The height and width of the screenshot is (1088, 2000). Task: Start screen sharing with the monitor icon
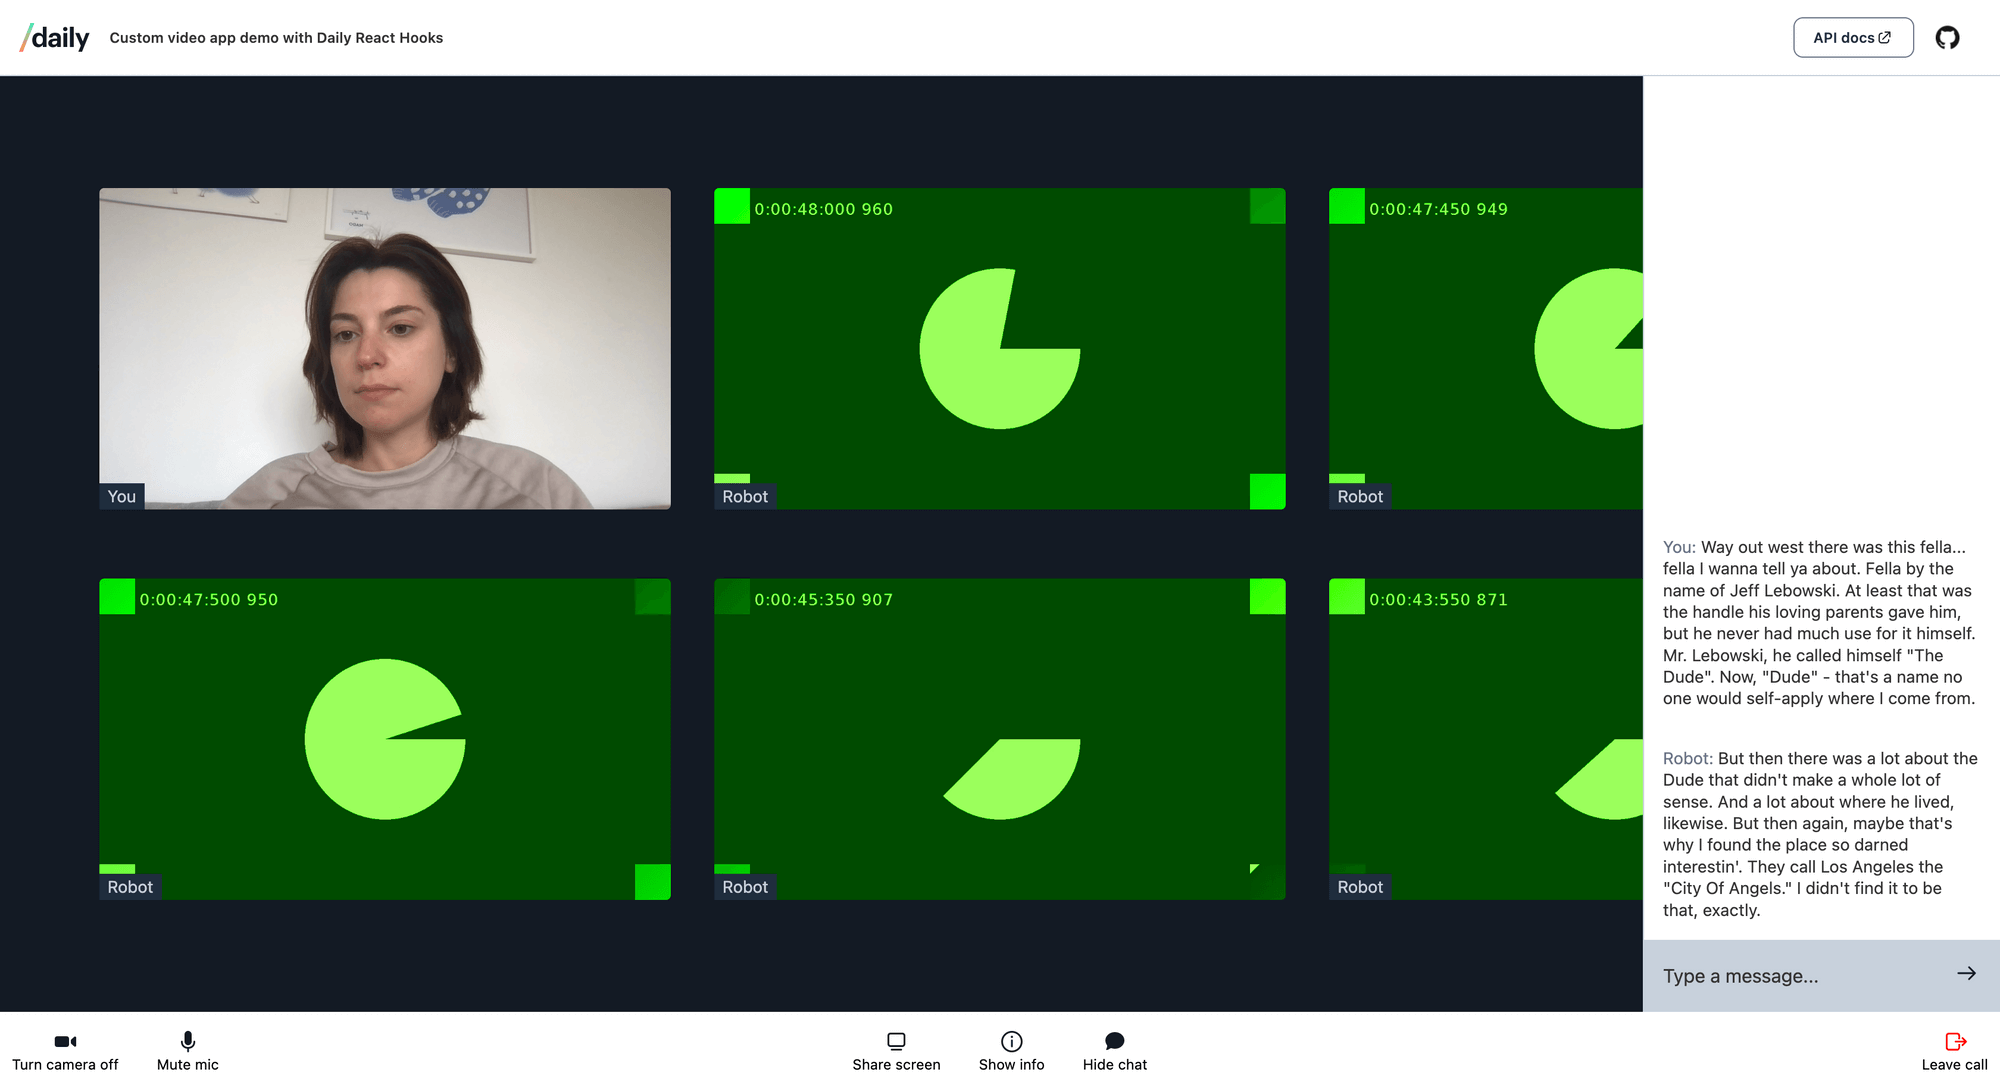(896, 1040)
